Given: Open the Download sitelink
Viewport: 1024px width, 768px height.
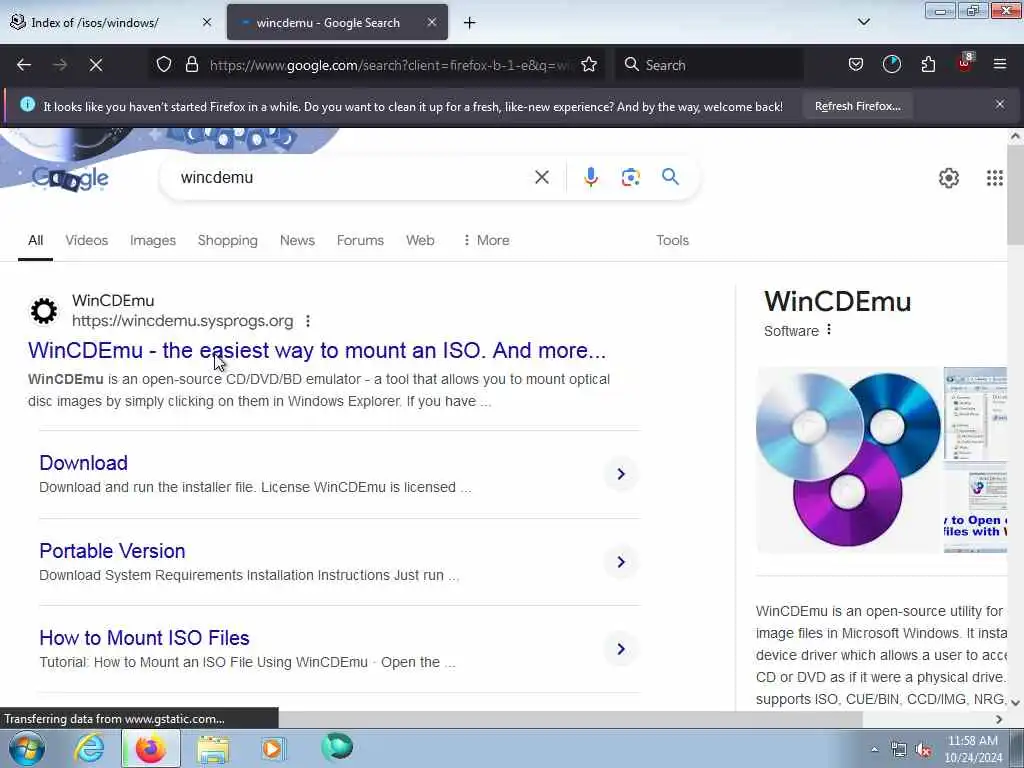Looking at the screenshot, I should (x=84, y=463).
